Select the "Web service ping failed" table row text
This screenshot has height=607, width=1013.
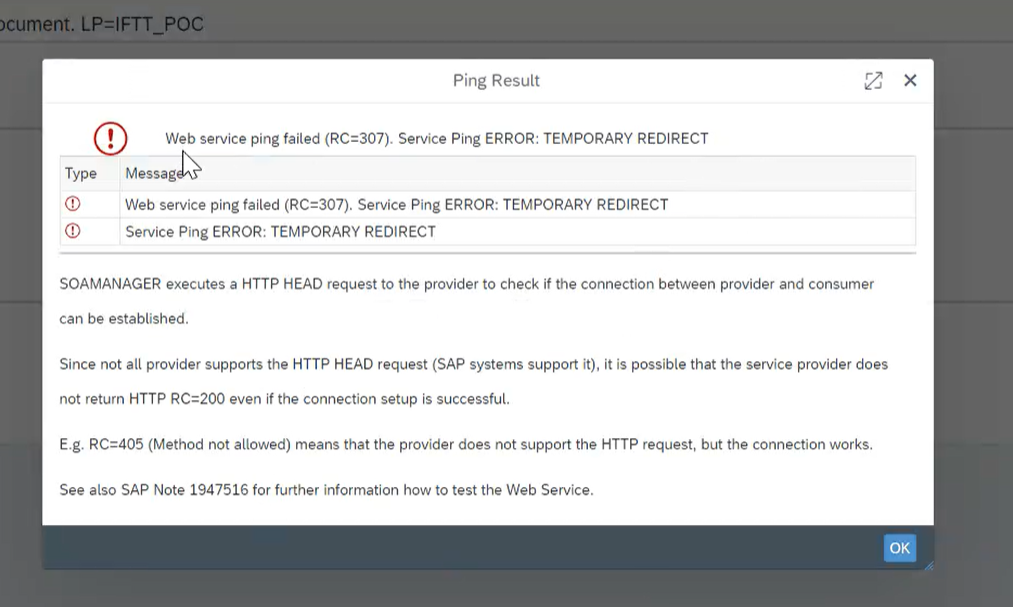click(x=396, y=204)
